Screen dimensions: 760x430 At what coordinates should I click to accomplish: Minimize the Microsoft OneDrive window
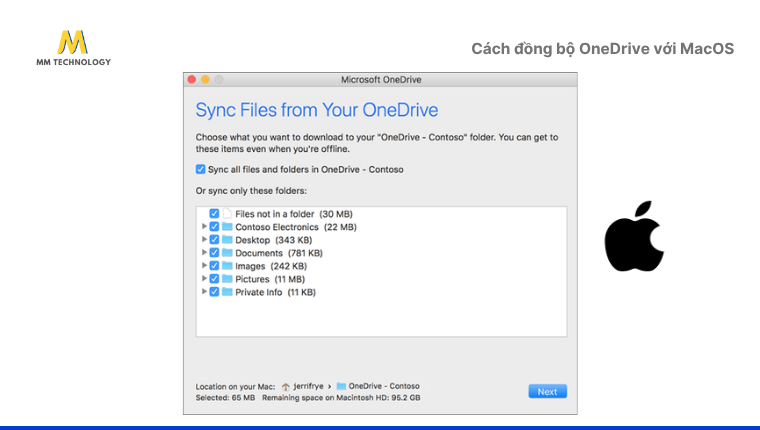coord(205,80)
